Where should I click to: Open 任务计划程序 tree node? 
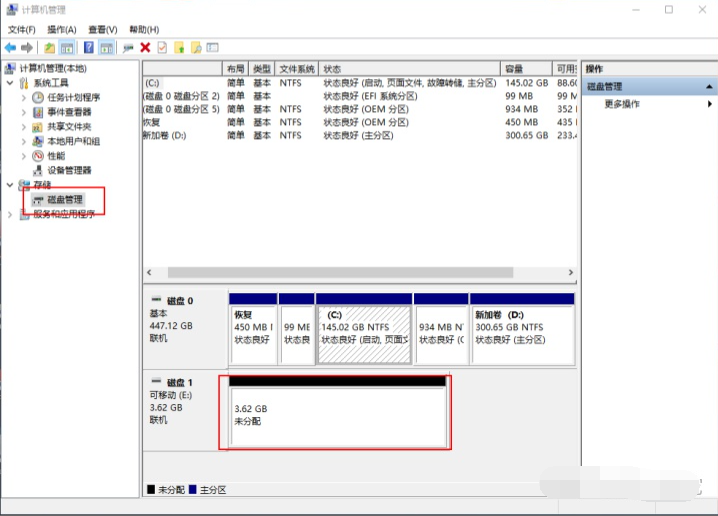(x=73, y=98)
